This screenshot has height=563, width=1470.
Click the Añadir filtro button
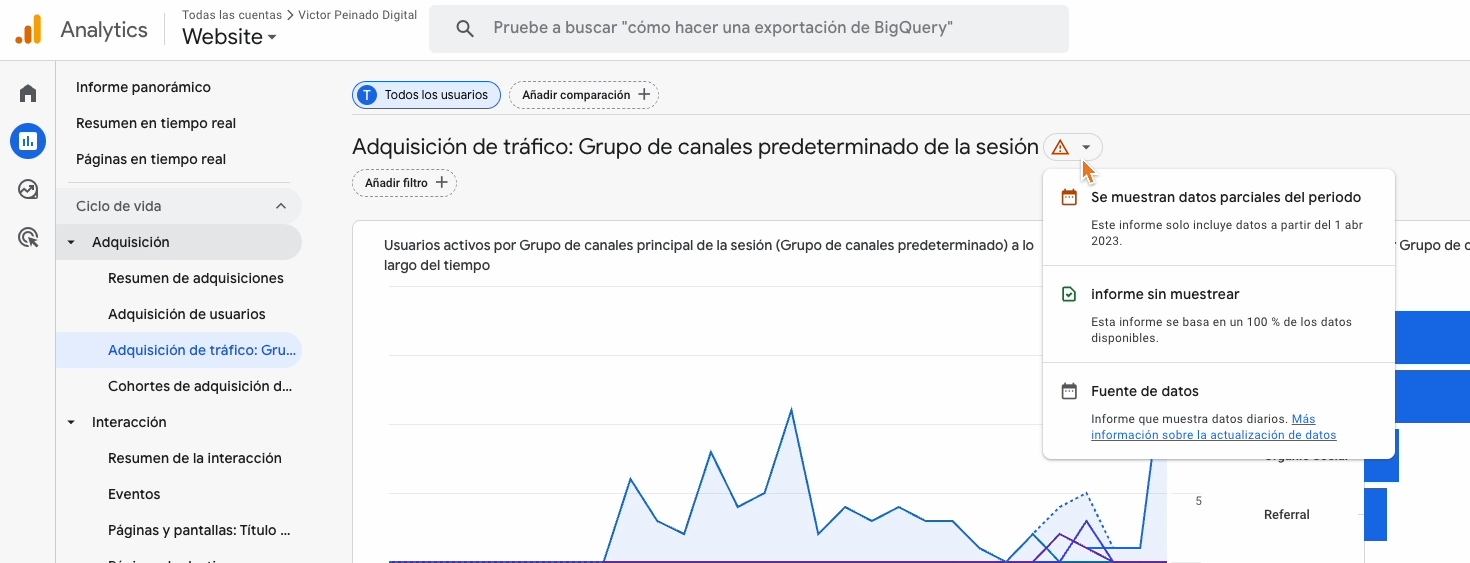pos(404,183)
